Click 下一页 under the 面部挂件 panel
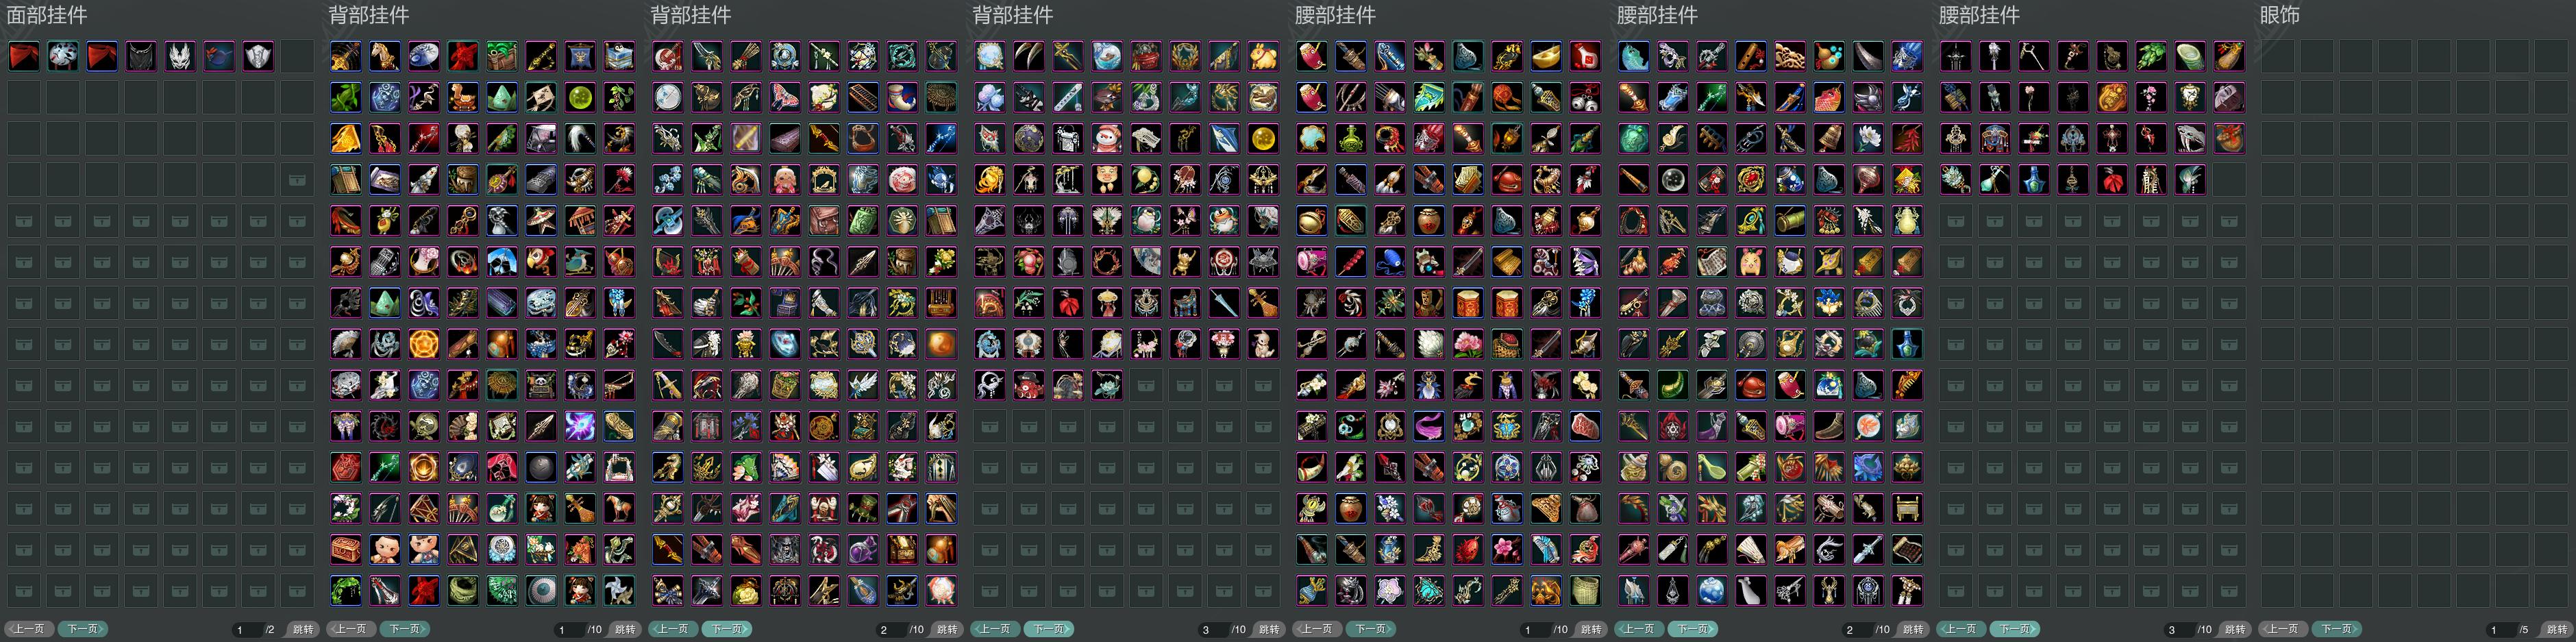 82,629
